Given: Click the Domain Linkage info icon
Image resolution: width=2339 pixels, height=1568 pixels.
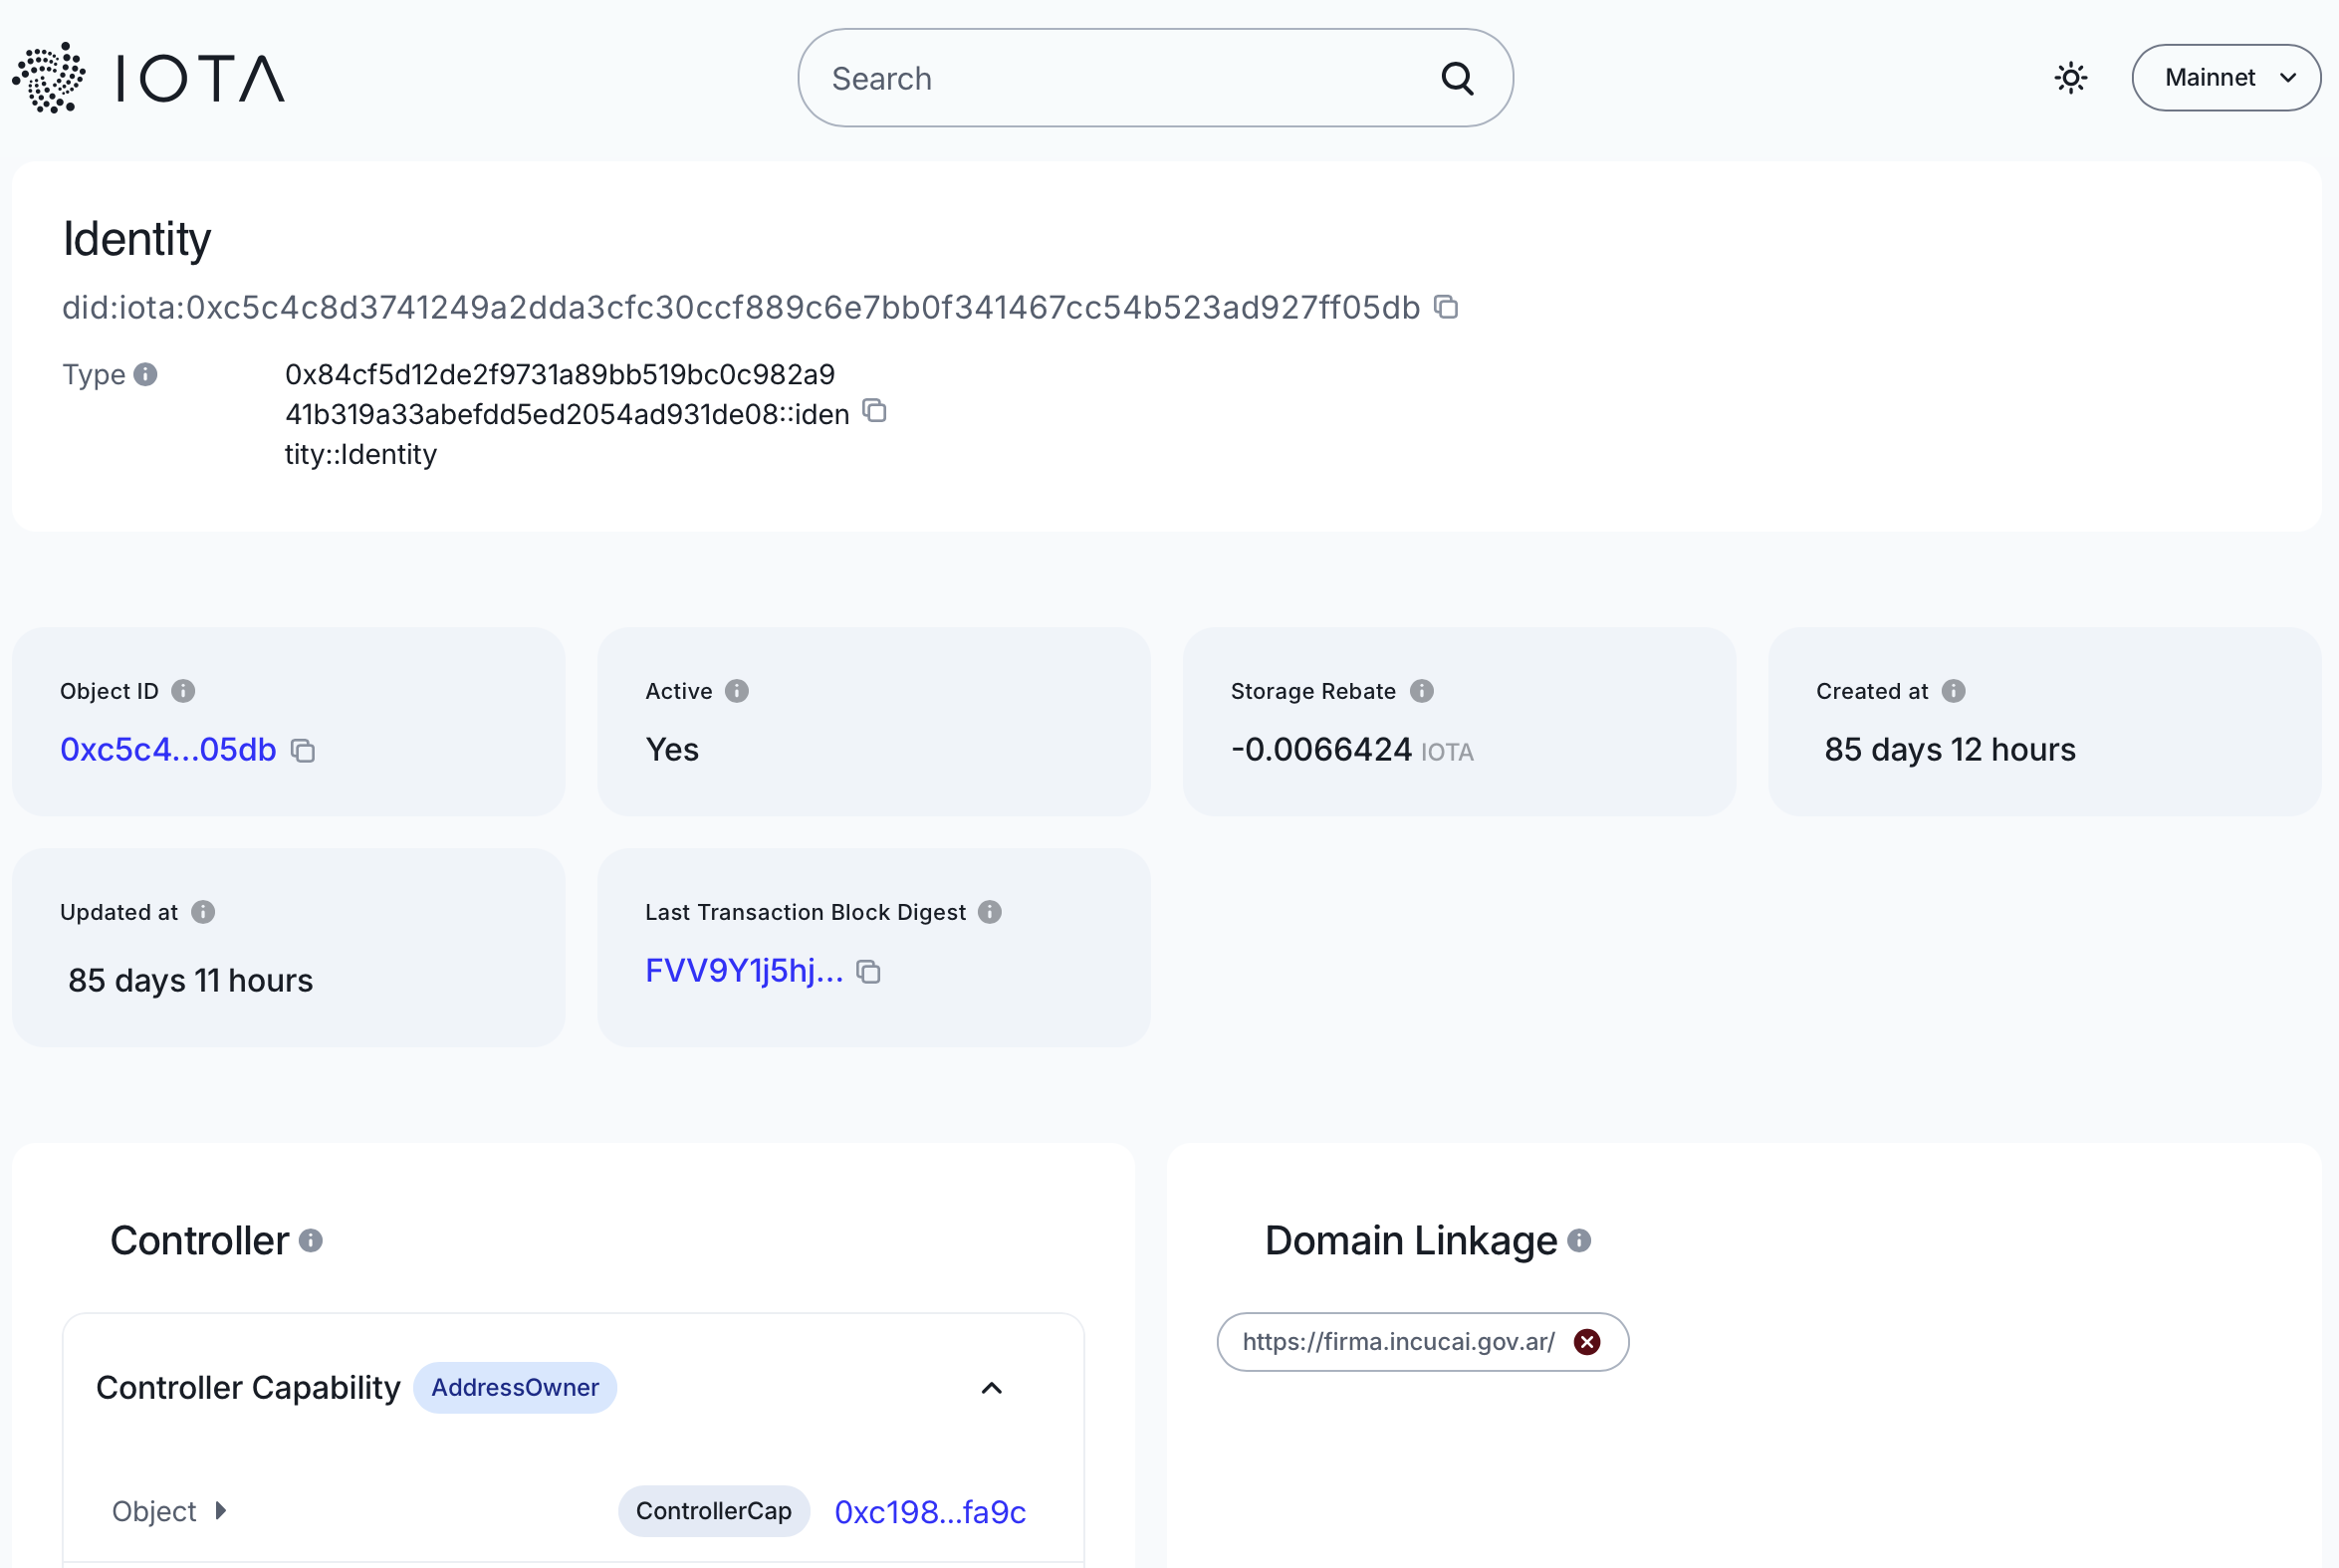Looking at the screenshot, I should (x=1579, y=1241).
